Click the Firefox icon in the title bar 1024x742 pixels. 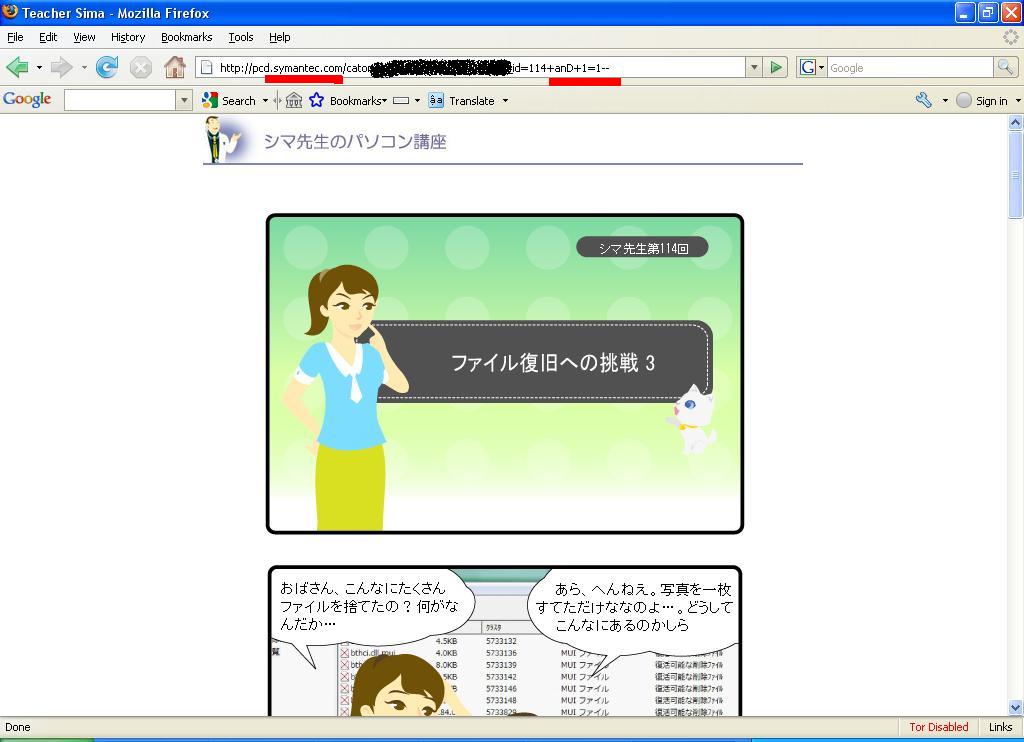pyautogui.click(x=10, y=12)
